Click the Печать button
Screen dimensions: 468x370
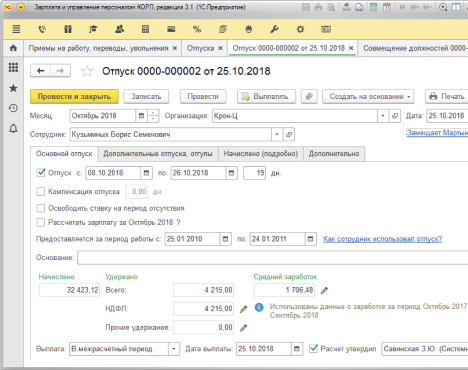coord(447,96)
